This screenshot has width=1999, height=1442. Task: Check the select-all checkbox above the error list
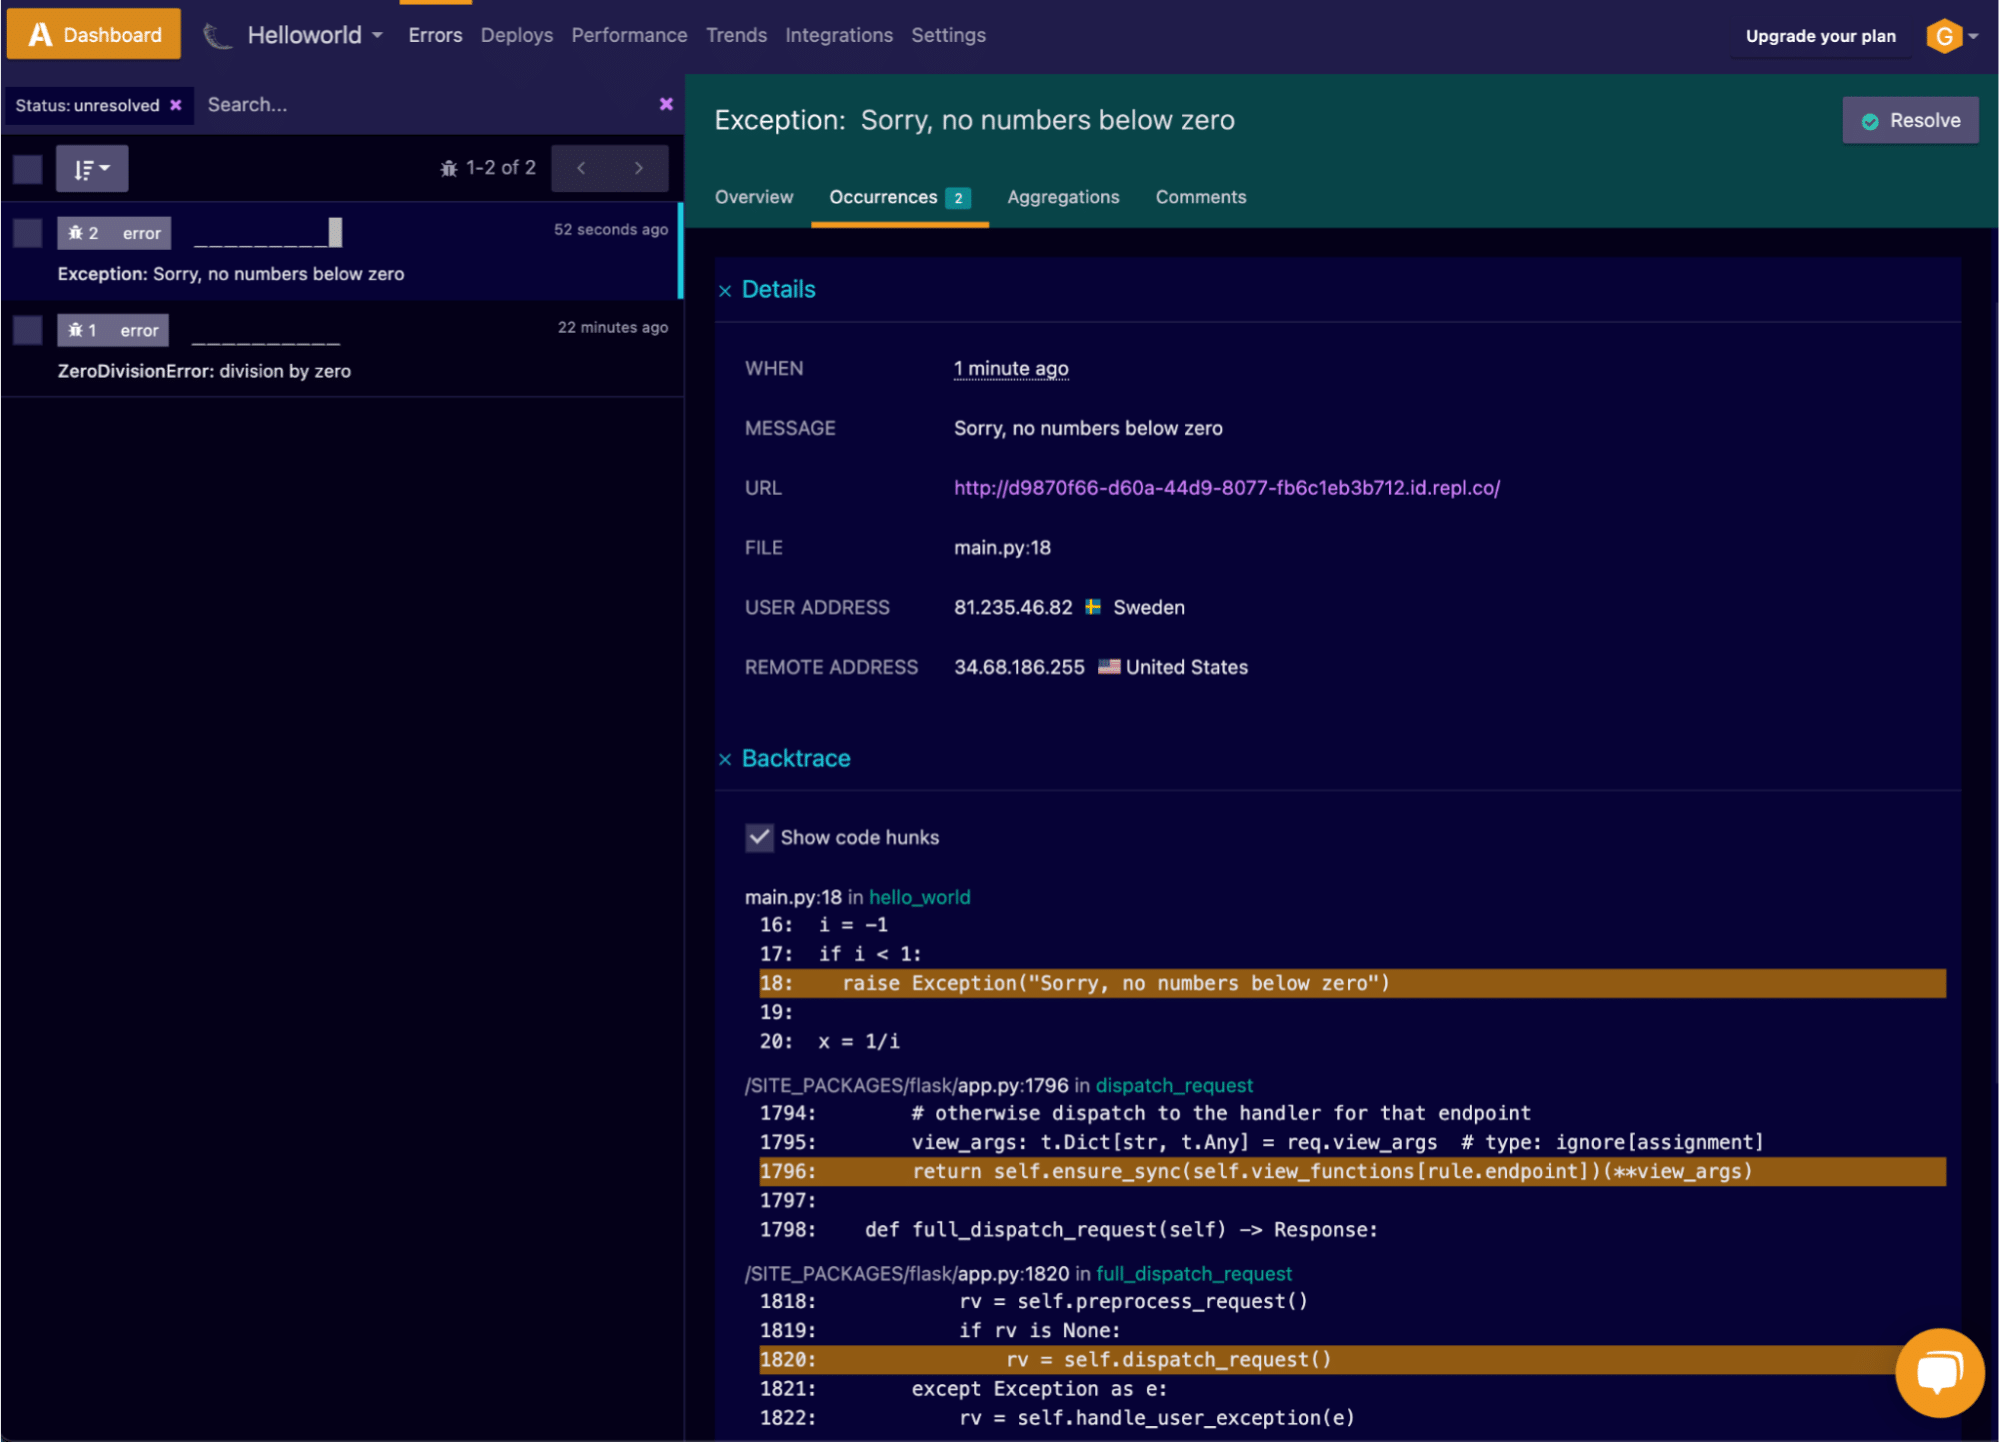coord(27,168)
